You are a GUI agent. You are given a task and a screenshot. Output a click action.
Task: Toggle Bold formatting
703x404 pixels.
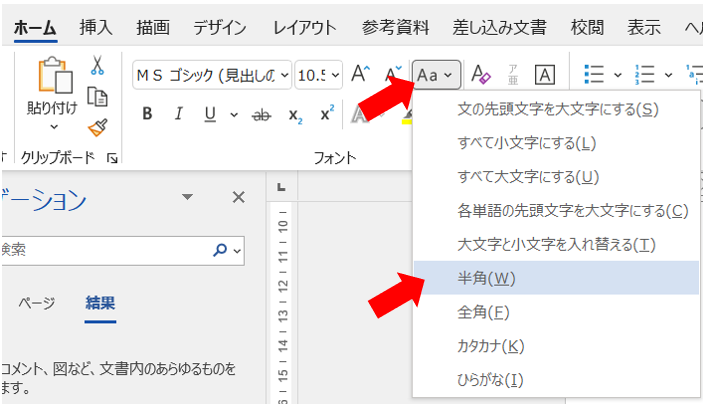tap(147, 114)
